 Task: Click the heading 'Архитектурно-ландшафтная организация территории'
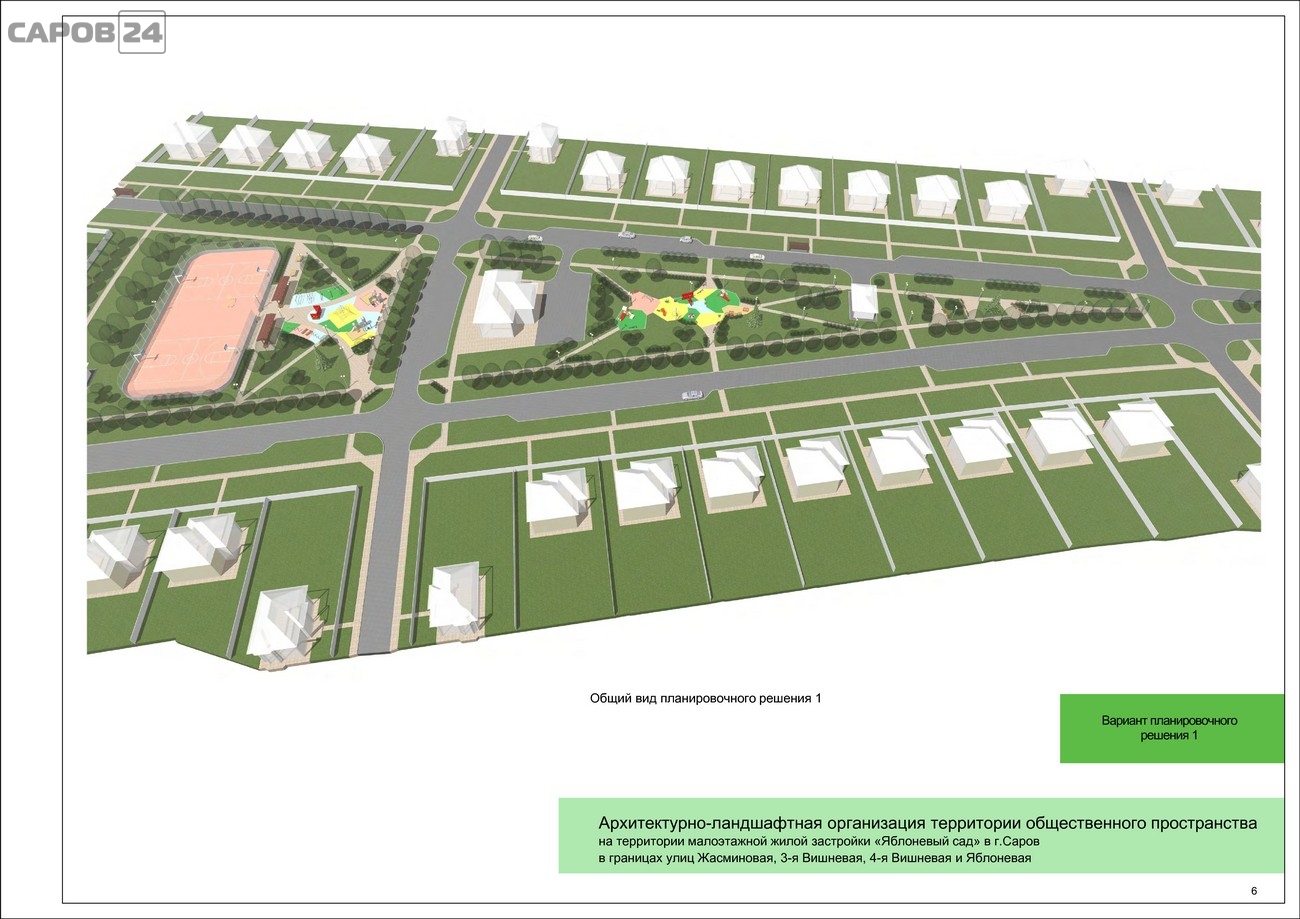(926, 823)
